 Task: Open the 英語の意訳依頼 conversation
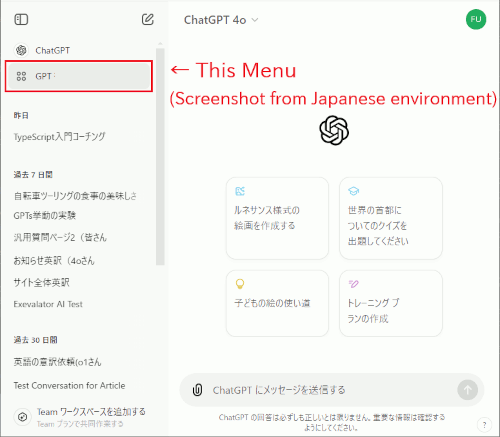[57, 362]
